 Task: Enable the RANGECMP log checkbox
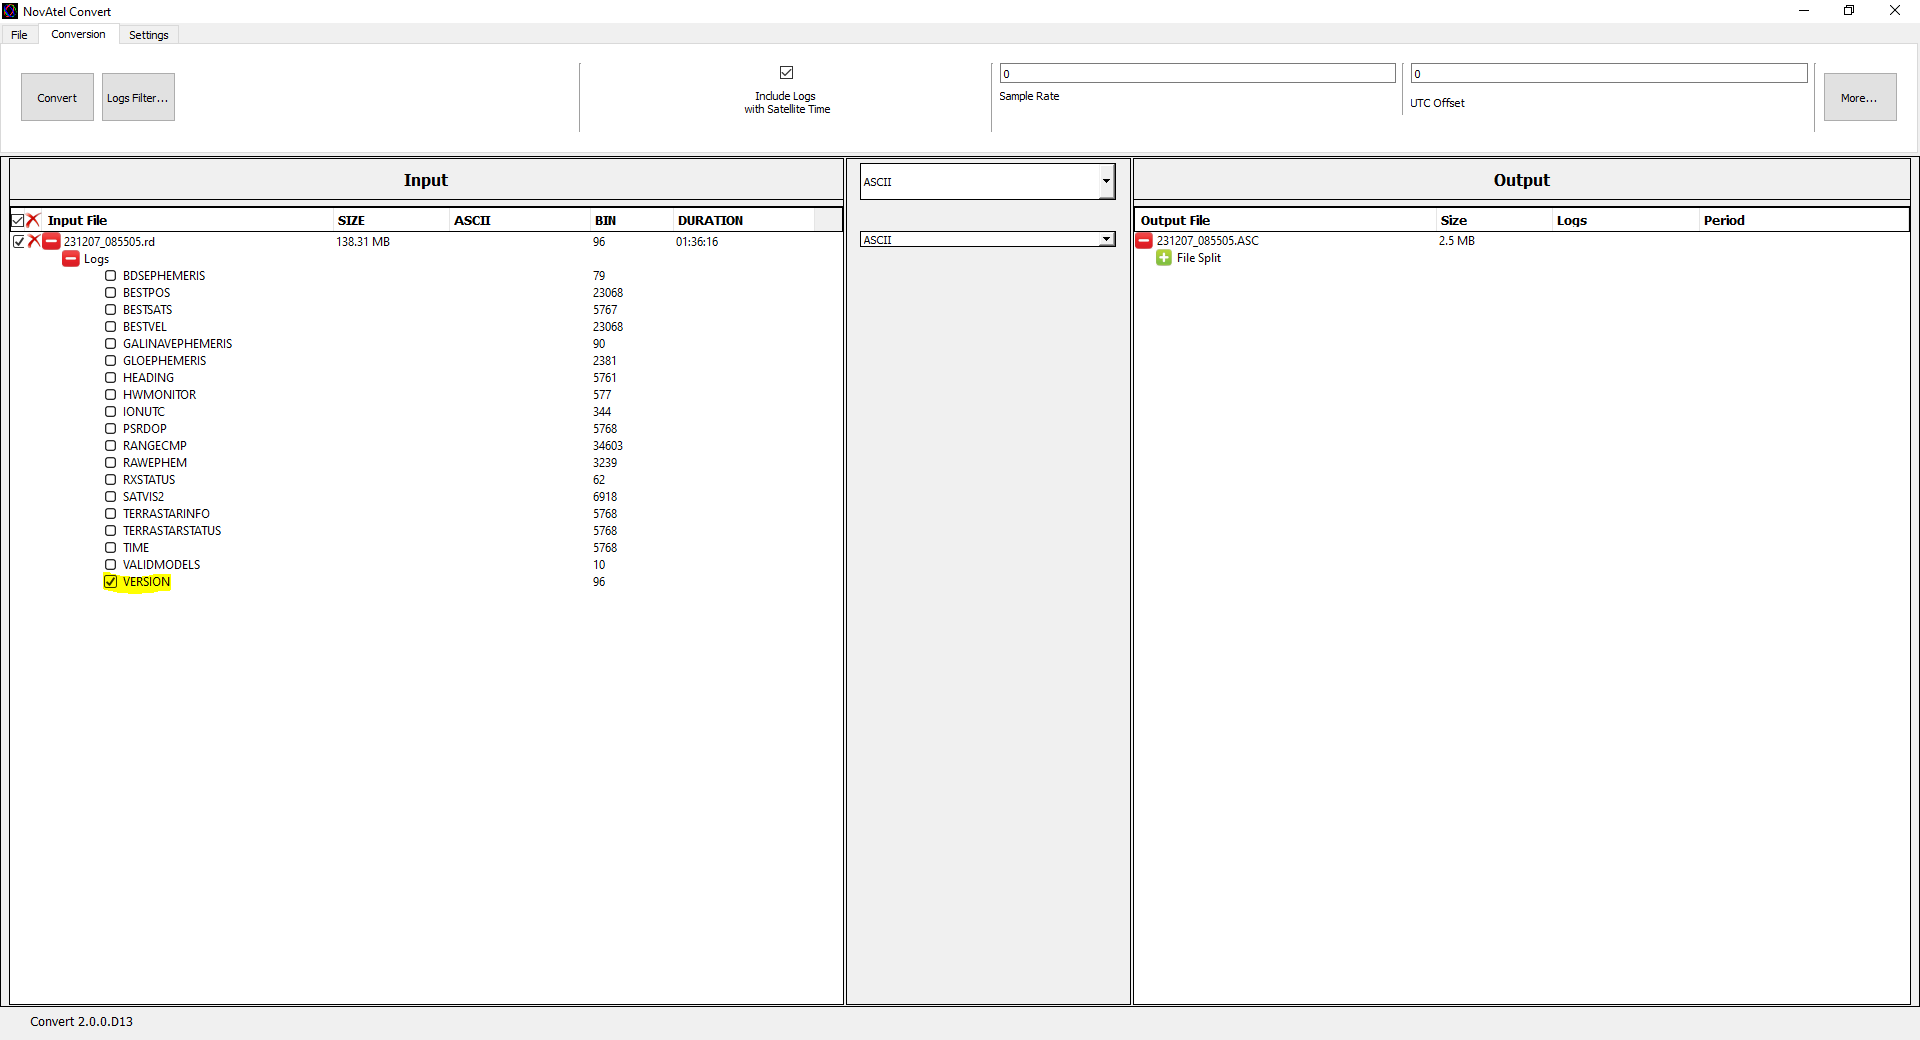coord(111,446)
